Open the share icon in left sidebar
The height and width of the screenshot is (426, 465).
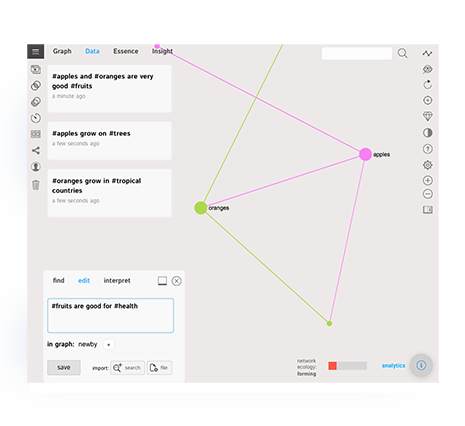pyautogui.click(x=36, y=150)
